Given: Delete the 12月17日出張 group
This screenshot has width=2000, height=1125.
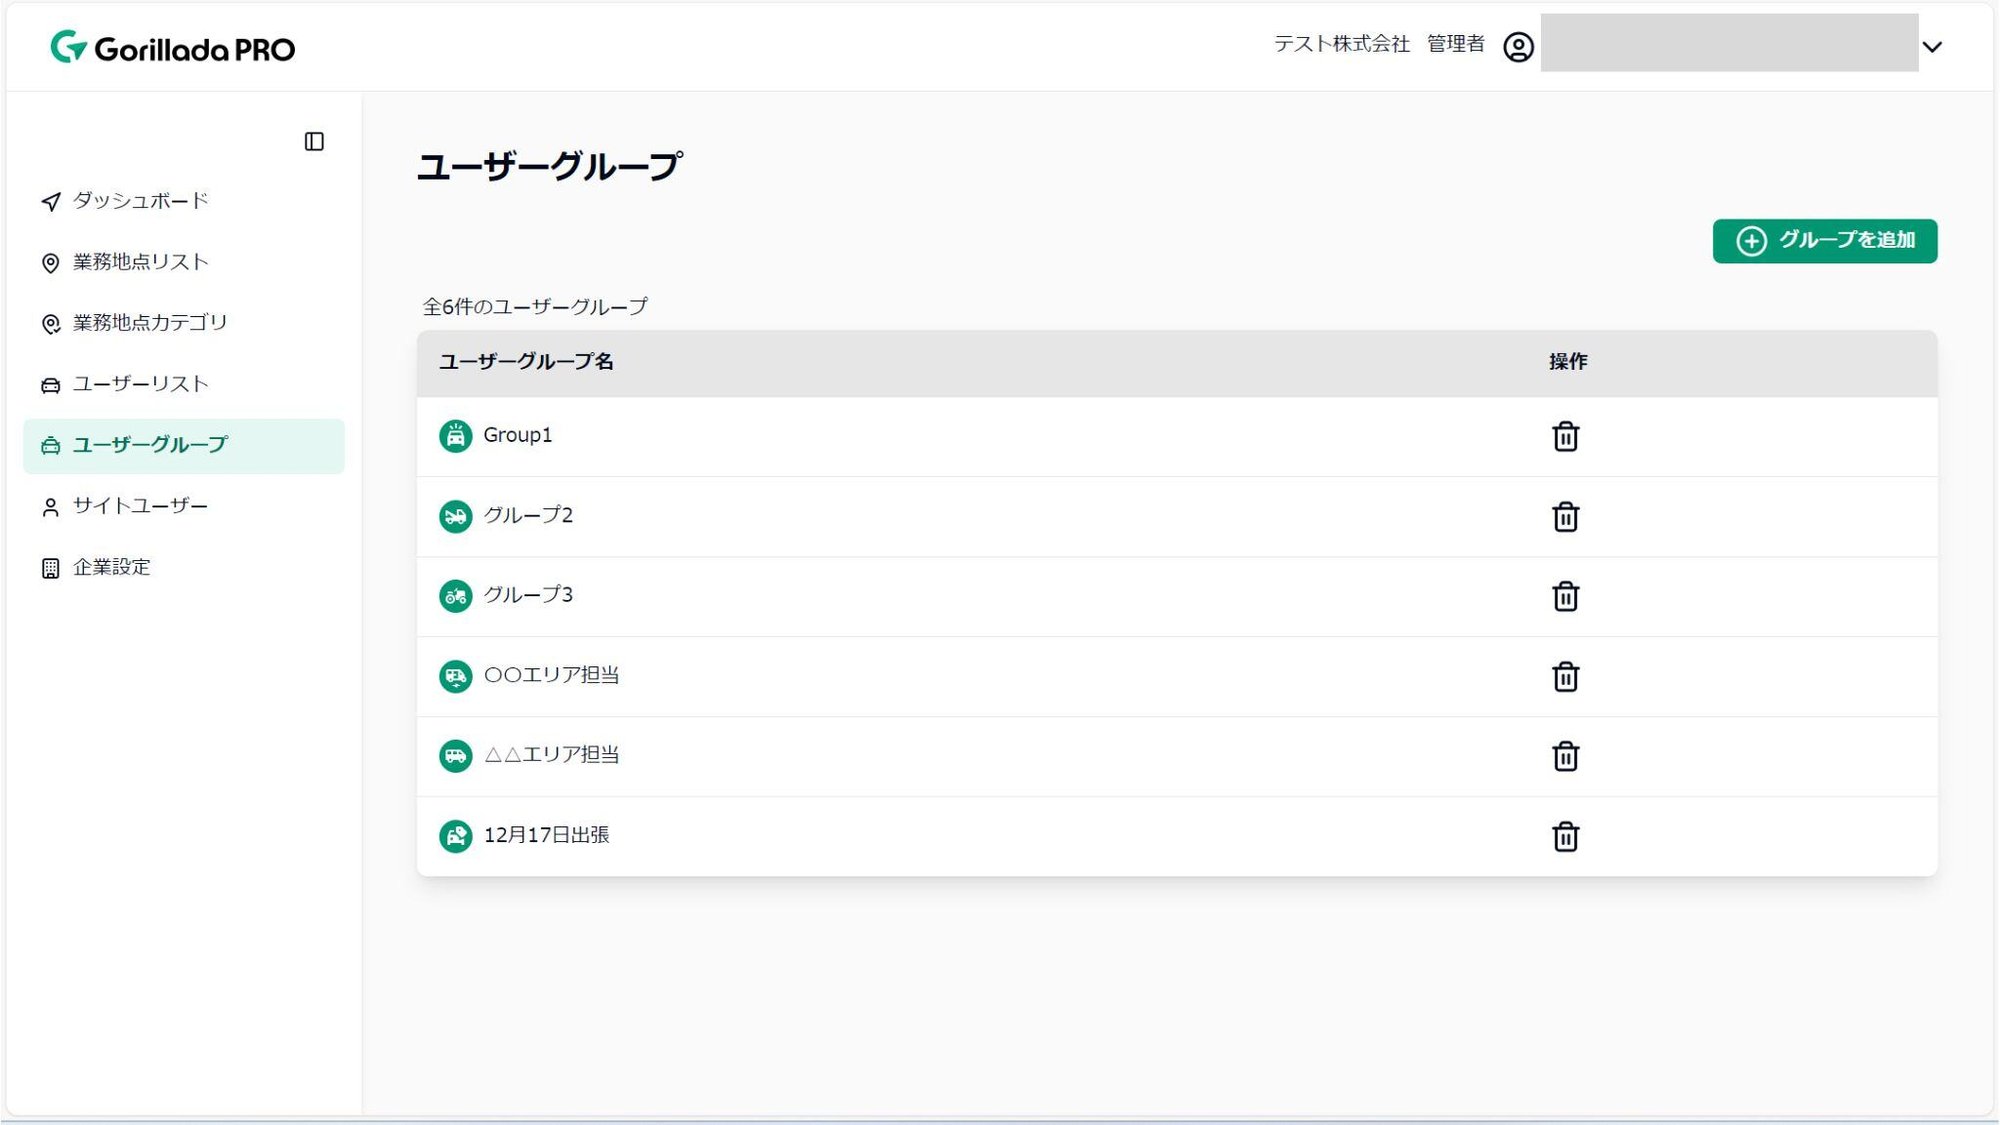Looking at the screenshot, I should [x=1565, y=836].
